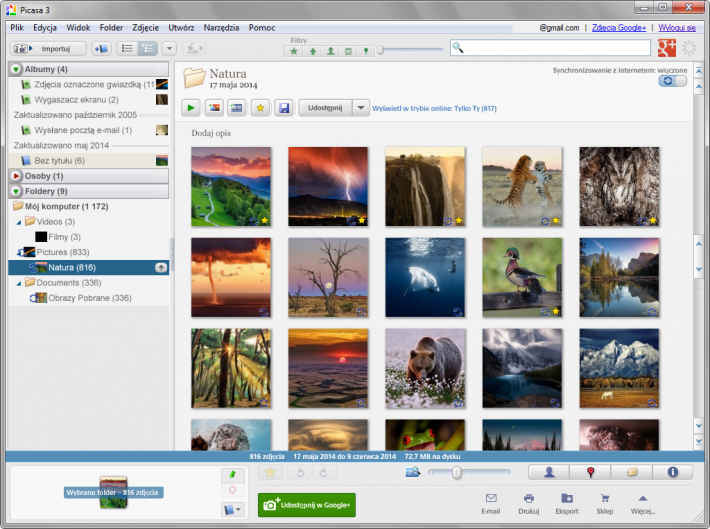This screenshot has height=529, width=710.
Task: Create a photo collage from folder
Action: (214, 108)
